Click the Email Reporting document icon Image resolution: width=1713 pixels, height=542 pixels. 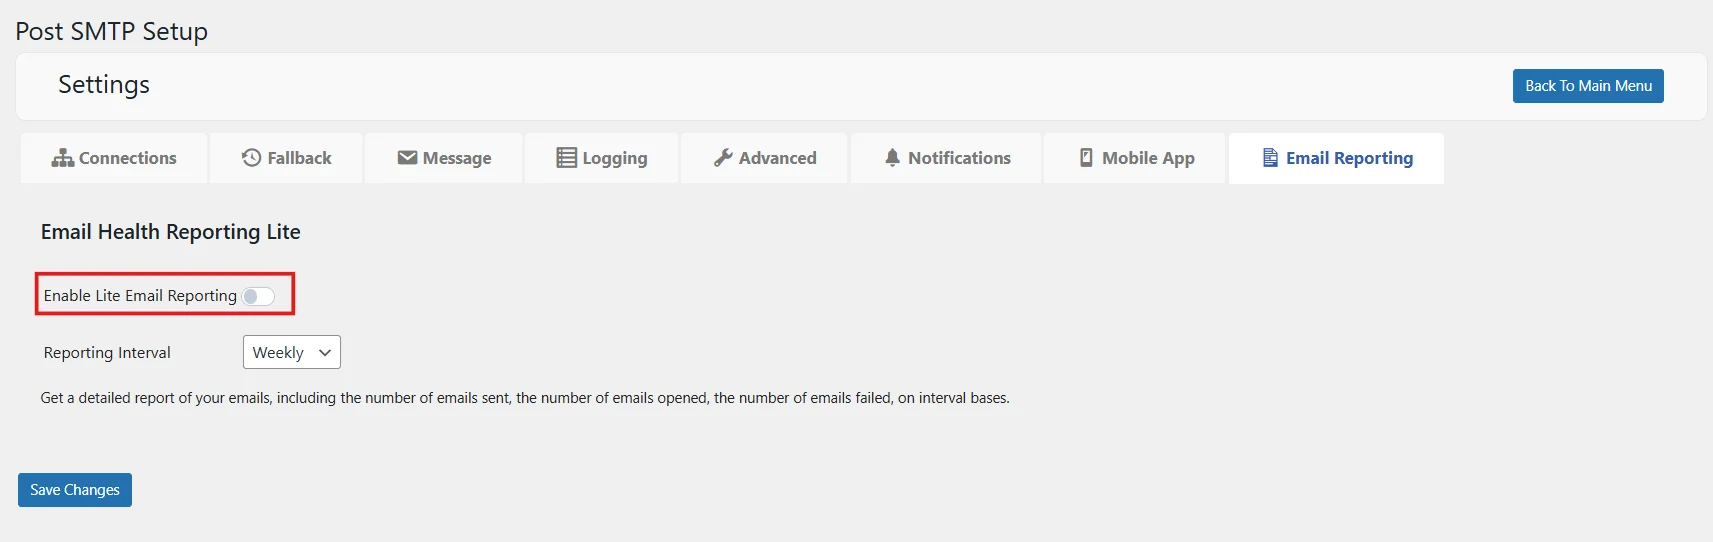(x=1270, y=158)
